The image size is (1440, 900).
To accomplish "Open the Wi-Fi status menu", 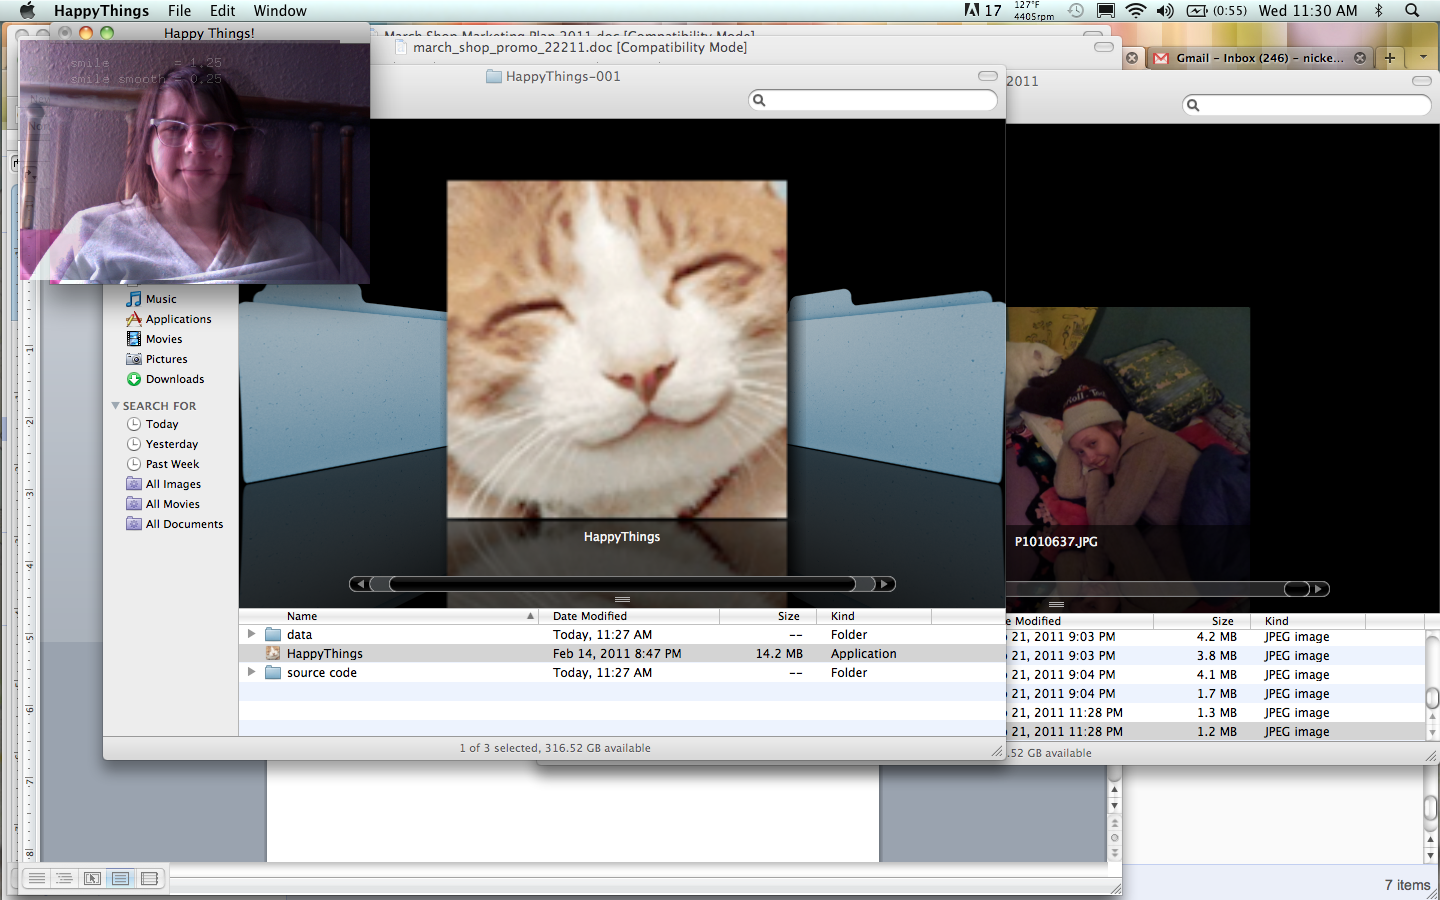I will [1136, 11].
